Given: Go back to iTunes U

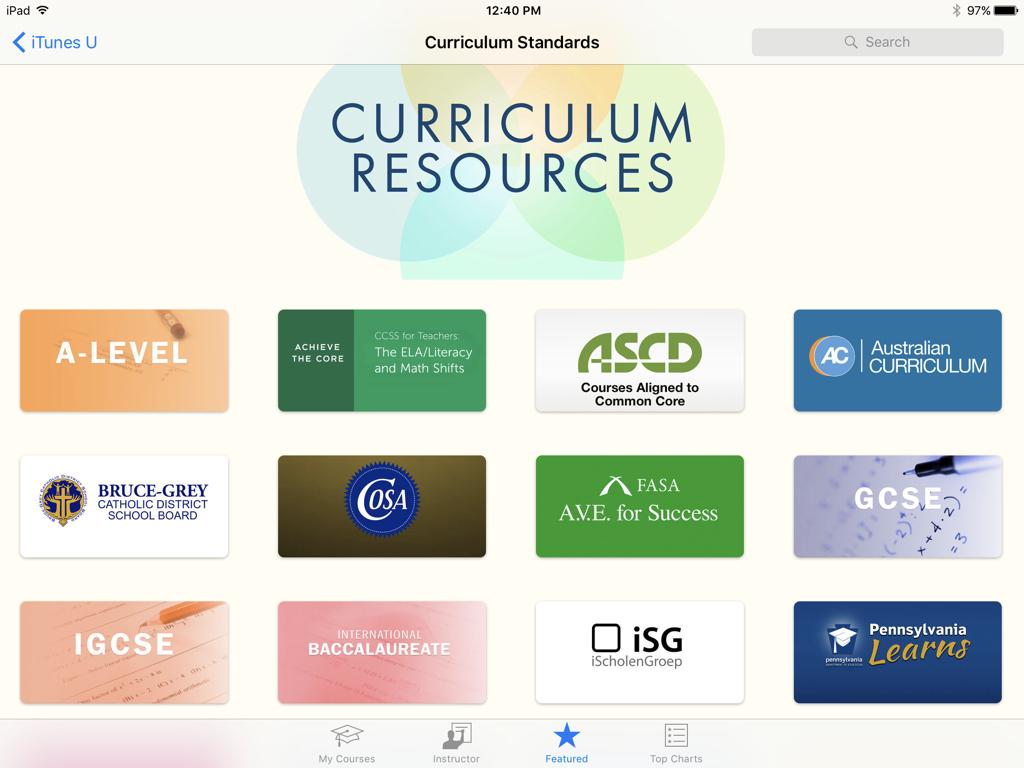Looking at the screenshot, I should point(55,42).
